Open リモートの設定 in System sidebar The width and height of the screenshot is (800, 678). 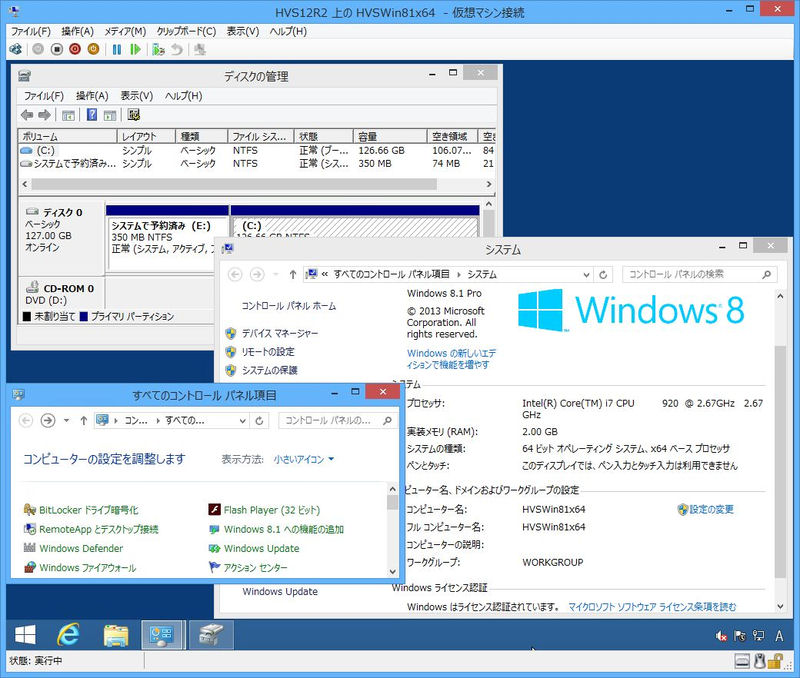(x=268, y=352)
